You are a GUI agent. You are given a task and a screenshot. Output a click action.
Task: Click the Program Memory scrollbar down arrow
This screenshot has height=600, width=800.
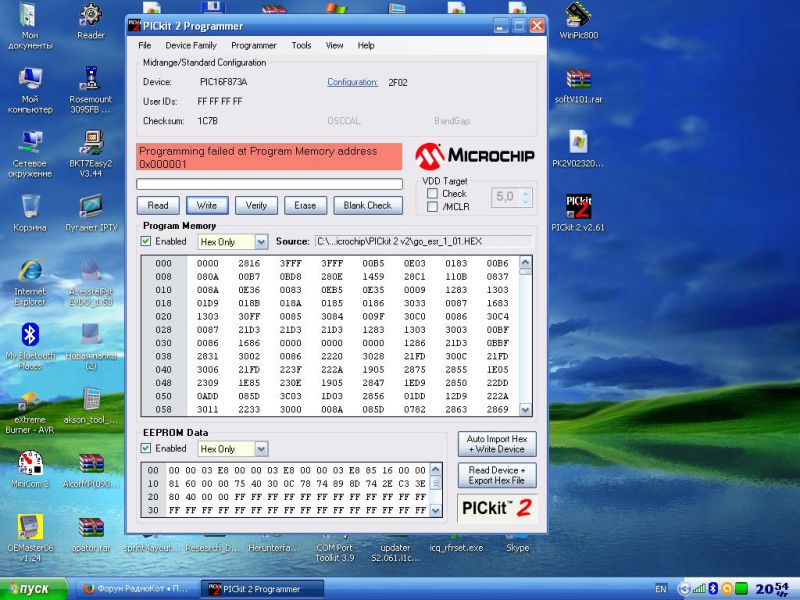coord(525,410)
